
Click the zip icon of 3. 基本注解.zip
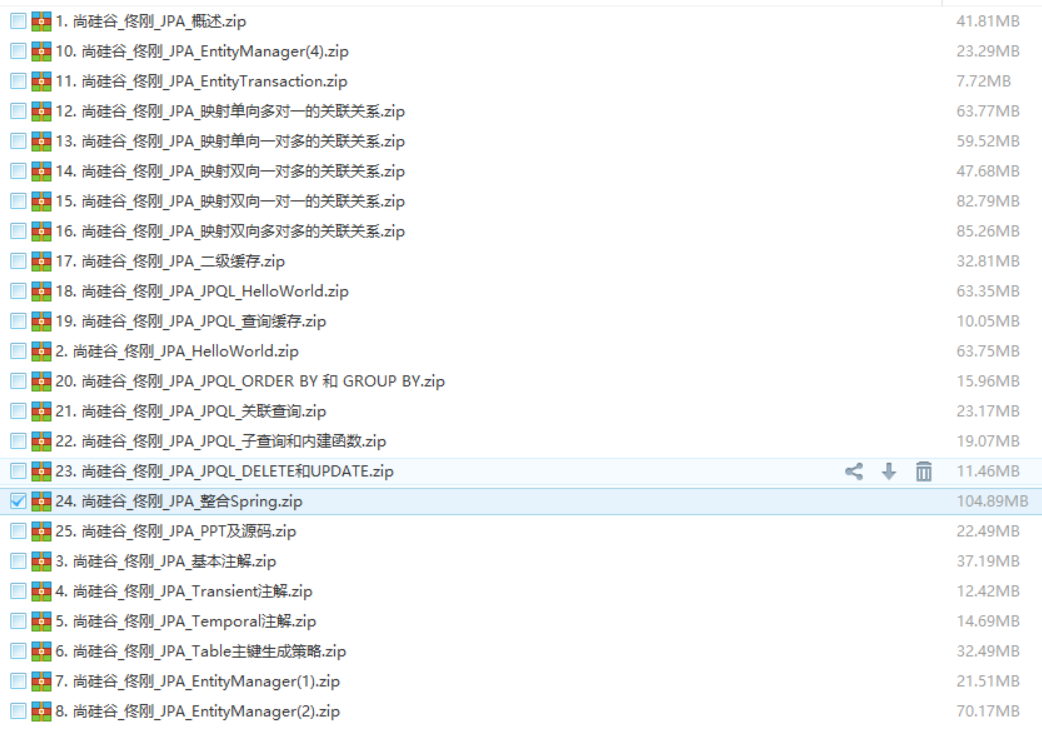(41, 561)
